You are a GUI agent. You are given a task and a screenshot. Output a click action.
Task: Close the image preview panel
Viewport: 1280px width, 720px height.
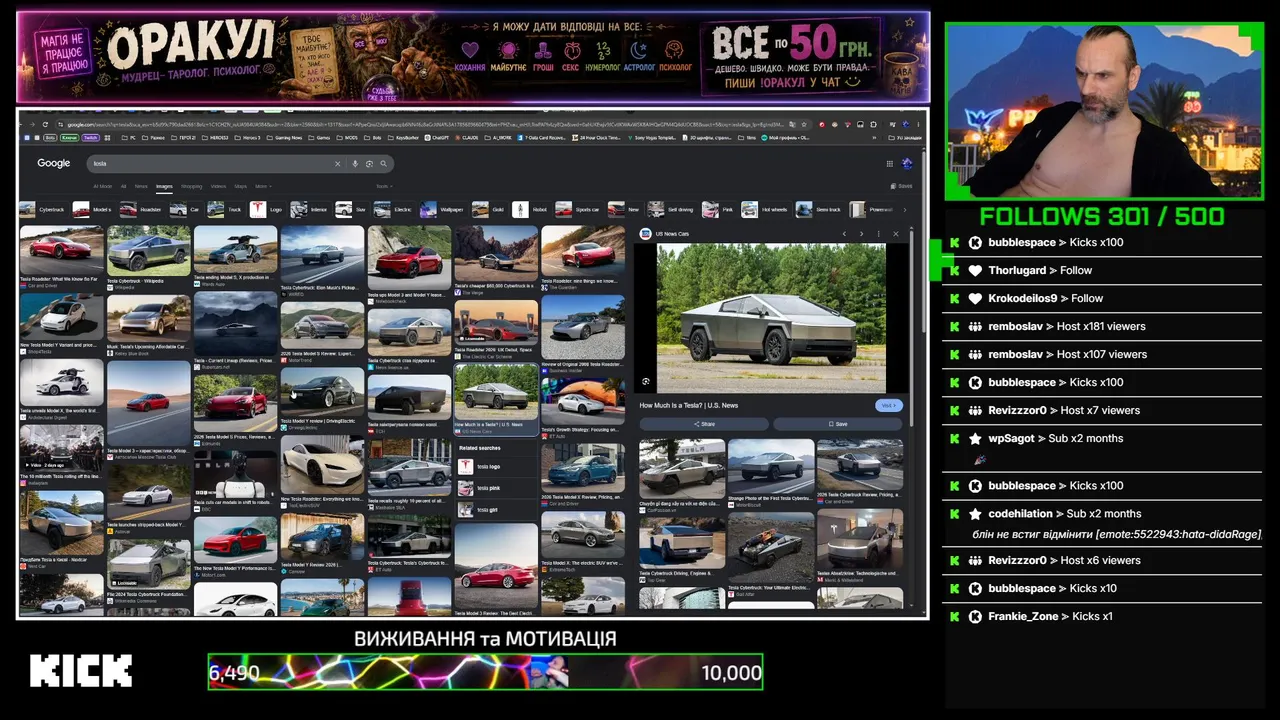point(896,234)
